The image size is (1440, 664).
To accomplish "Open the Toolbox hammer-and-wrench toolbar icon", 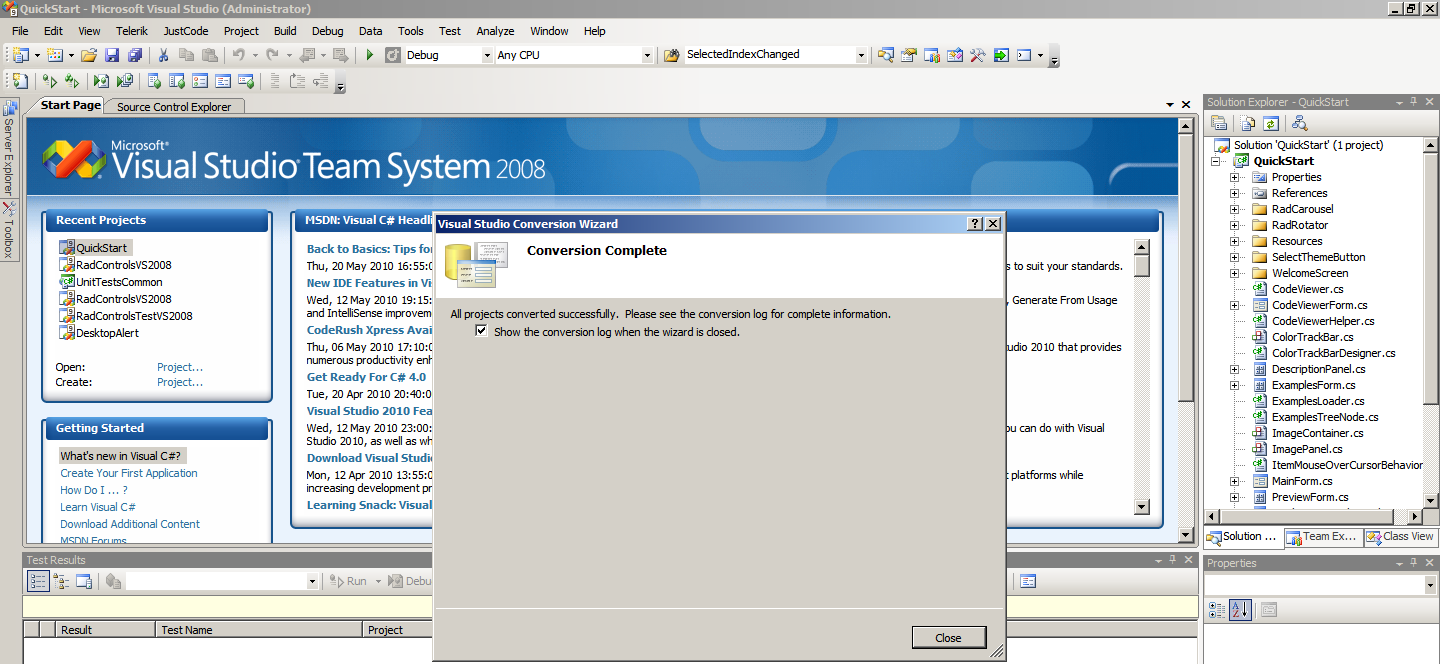I will click(x=978, y=55).
